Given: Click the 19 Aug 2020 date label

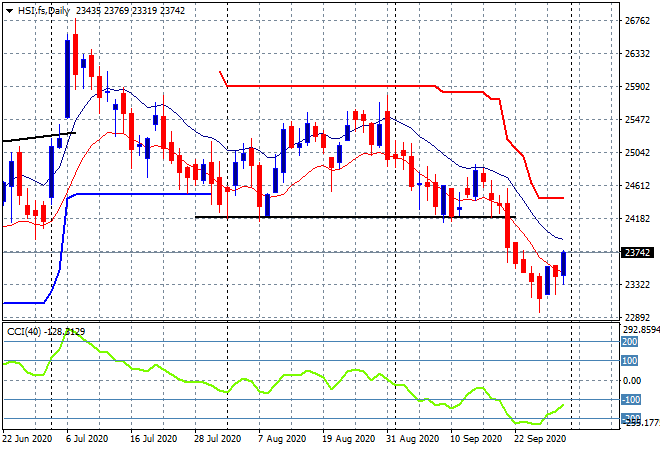Looking at the screenshot, I should coord(349,439).
